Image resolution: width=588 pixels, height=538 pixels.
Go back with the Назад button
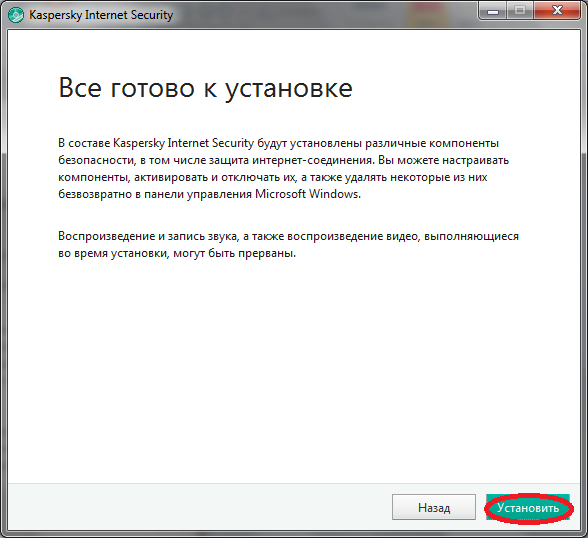[x=434, y=507]
